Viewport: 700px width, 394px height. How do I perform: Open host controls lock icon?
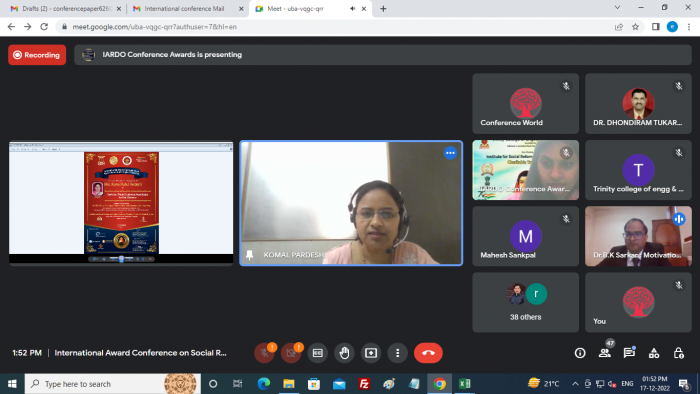[x=679, y=353]
